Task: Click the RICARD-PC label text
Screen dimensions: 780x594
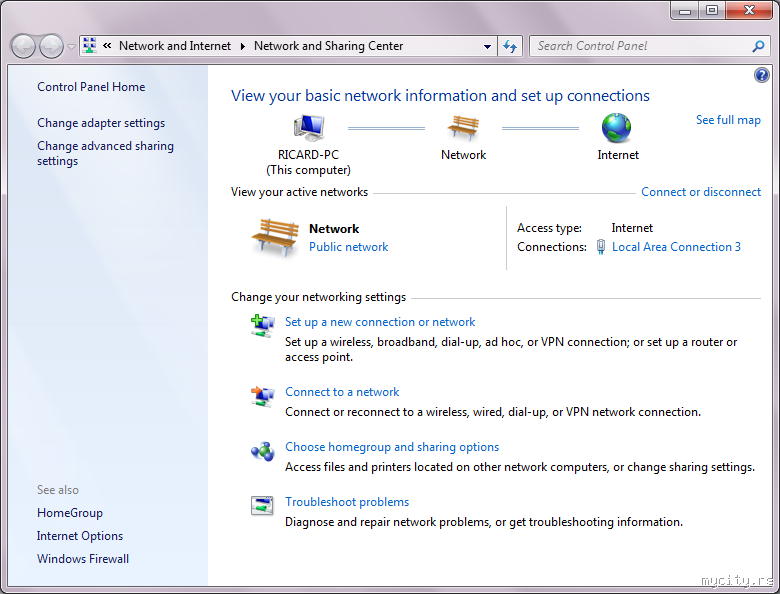Action: [308, 155]
